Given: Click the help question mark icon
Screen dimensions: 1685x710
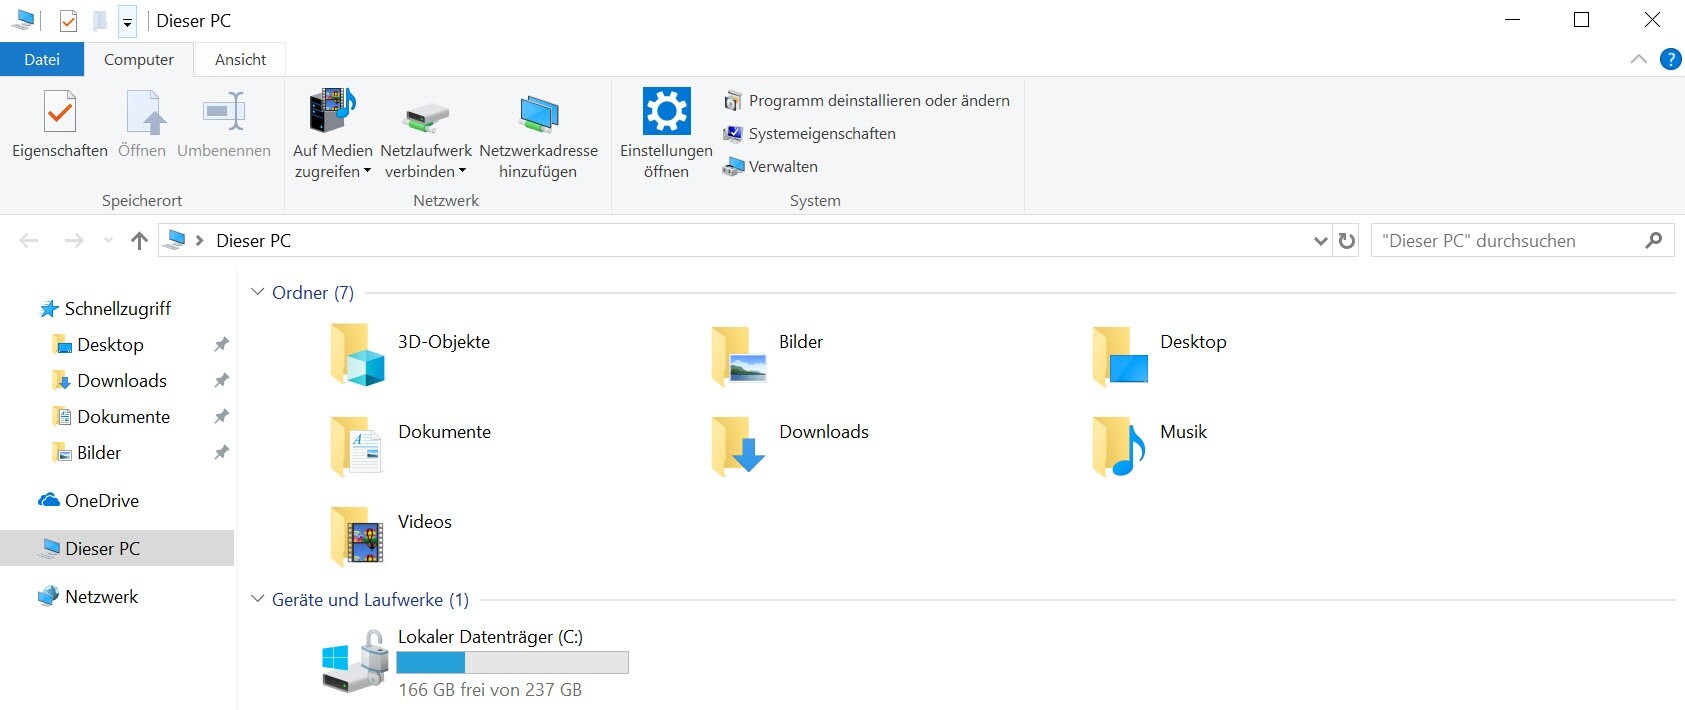Looking at the screenshot, I should click(x=1670, y=59).
